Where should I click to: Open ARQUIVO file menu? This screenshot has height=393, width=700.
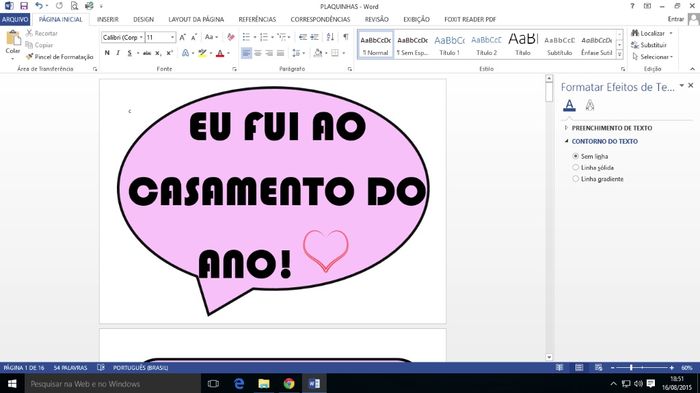tap(15, 19)
